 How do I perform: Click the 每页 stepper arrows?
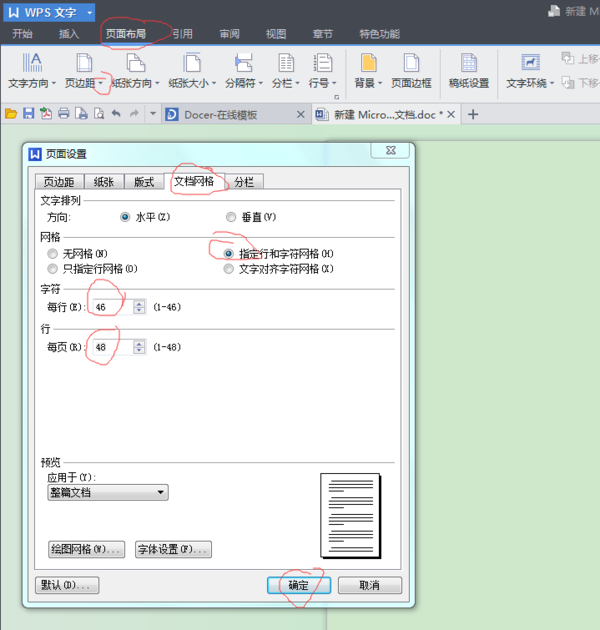click(x=139, y=347)
